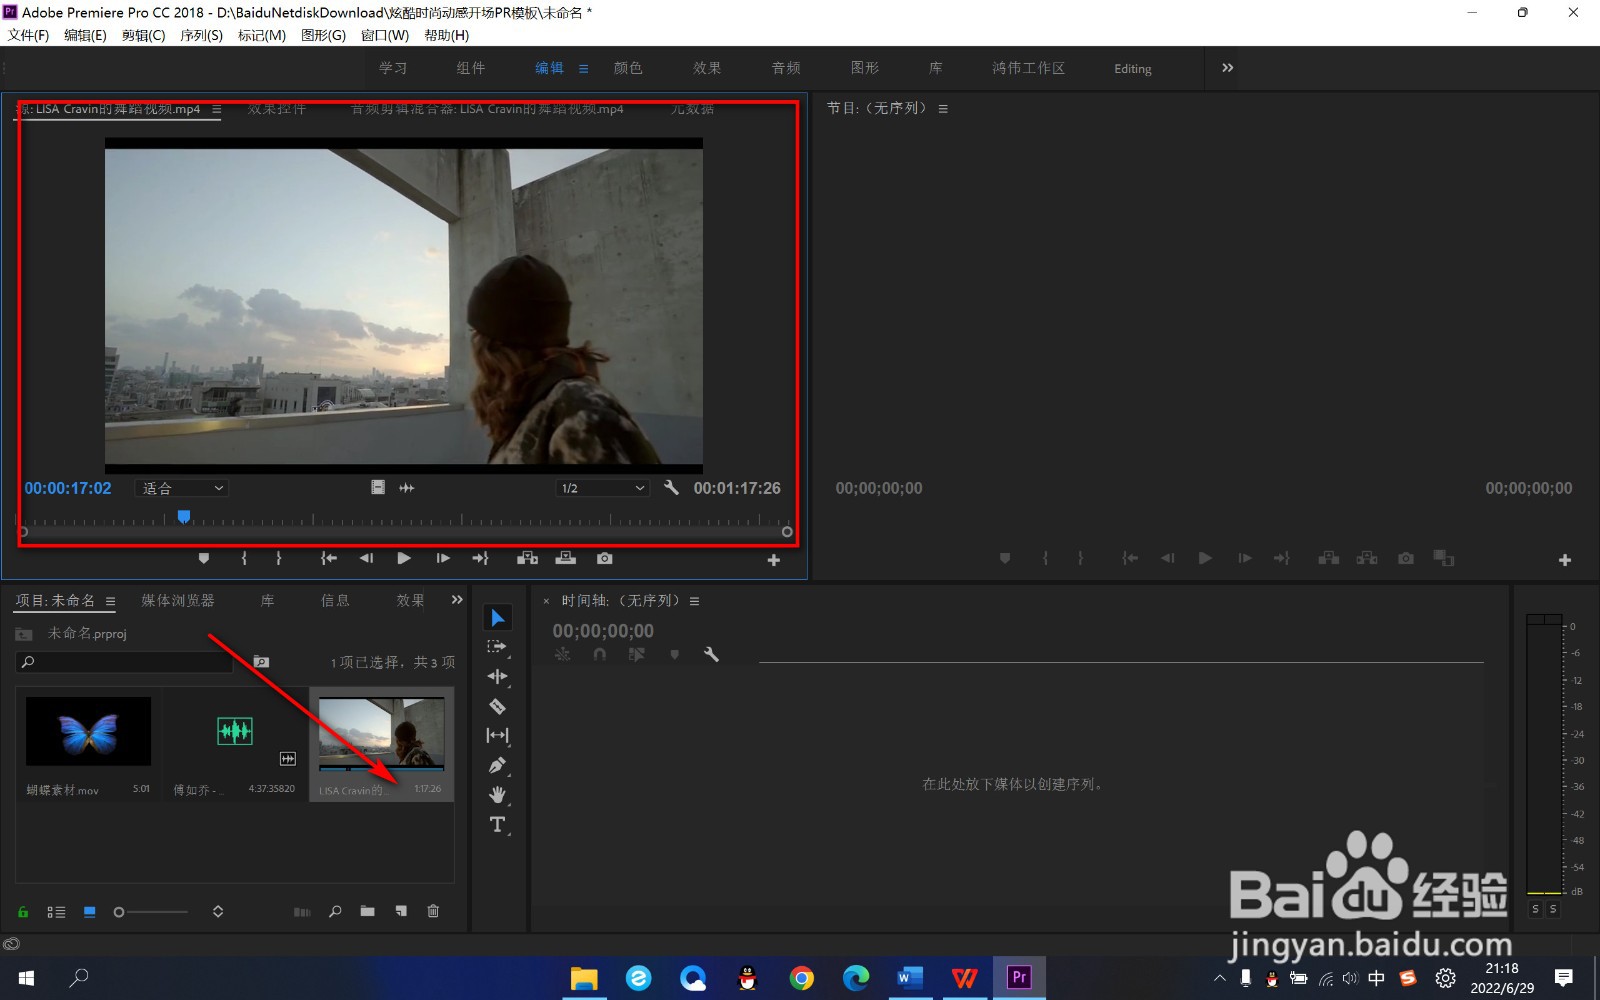Screen dimensions: 1600x1000
Task: Open the 窗口(W) menu
Action: (385, 35)
